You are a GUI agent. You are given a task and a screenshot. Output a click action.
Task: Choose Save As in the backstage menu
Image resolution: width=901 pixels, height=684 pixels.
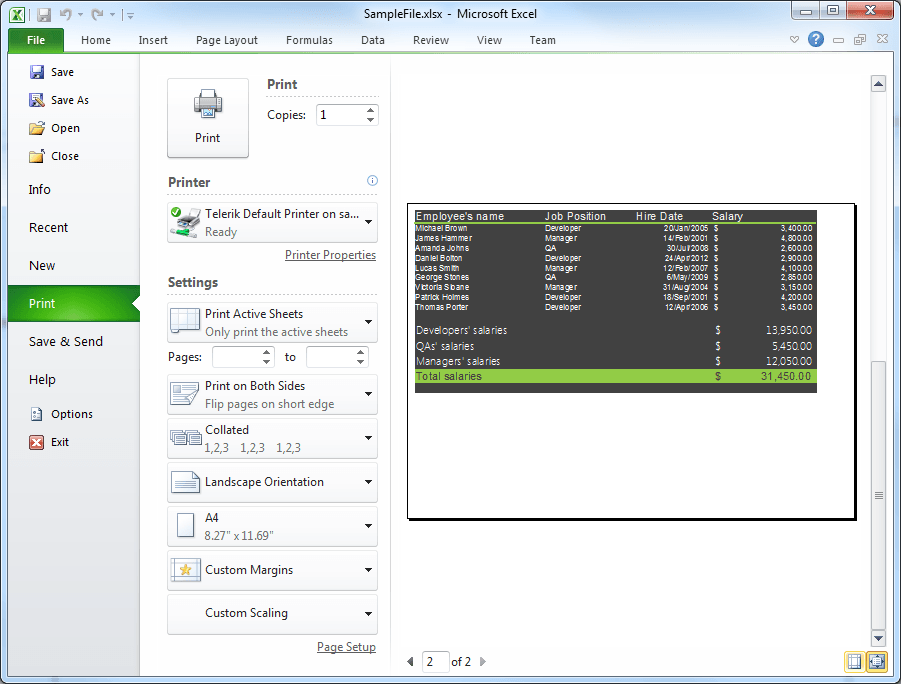pos(59,100)
